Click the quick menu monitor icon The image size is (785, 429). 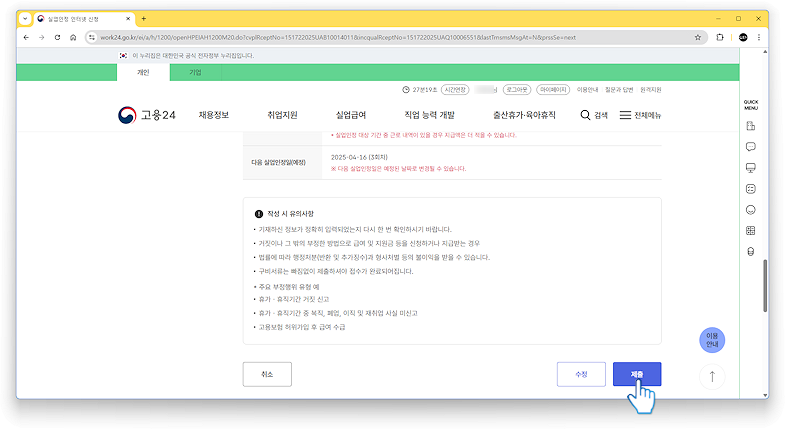[x=750, y=168]
